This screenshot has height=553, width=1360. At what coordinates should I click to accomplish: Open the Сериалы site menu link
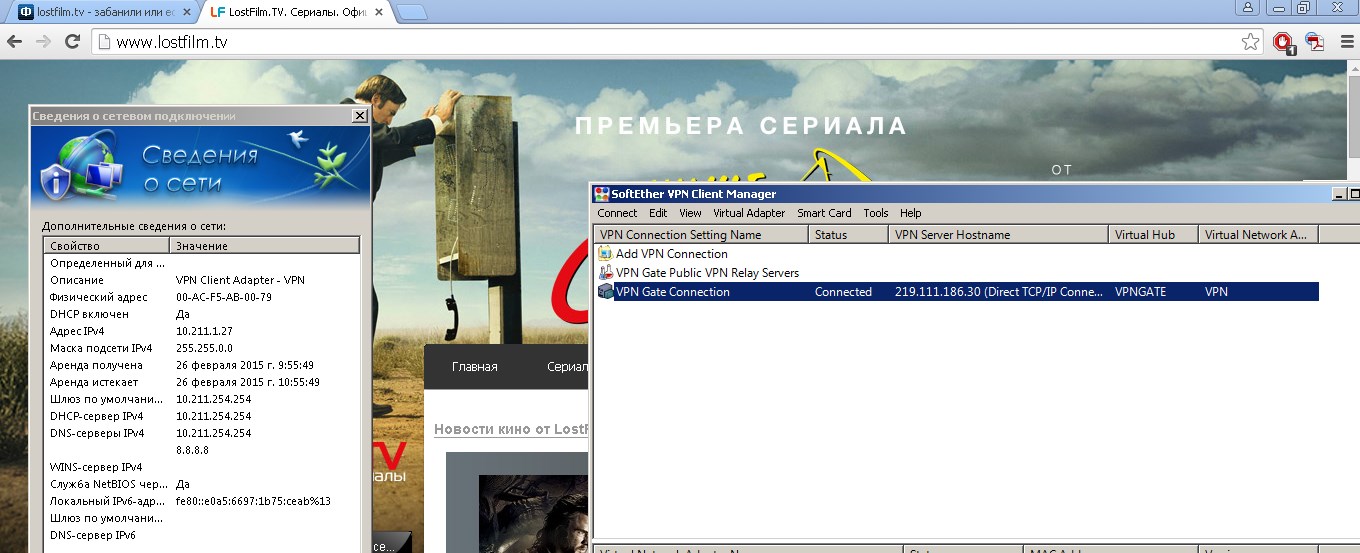568,367
